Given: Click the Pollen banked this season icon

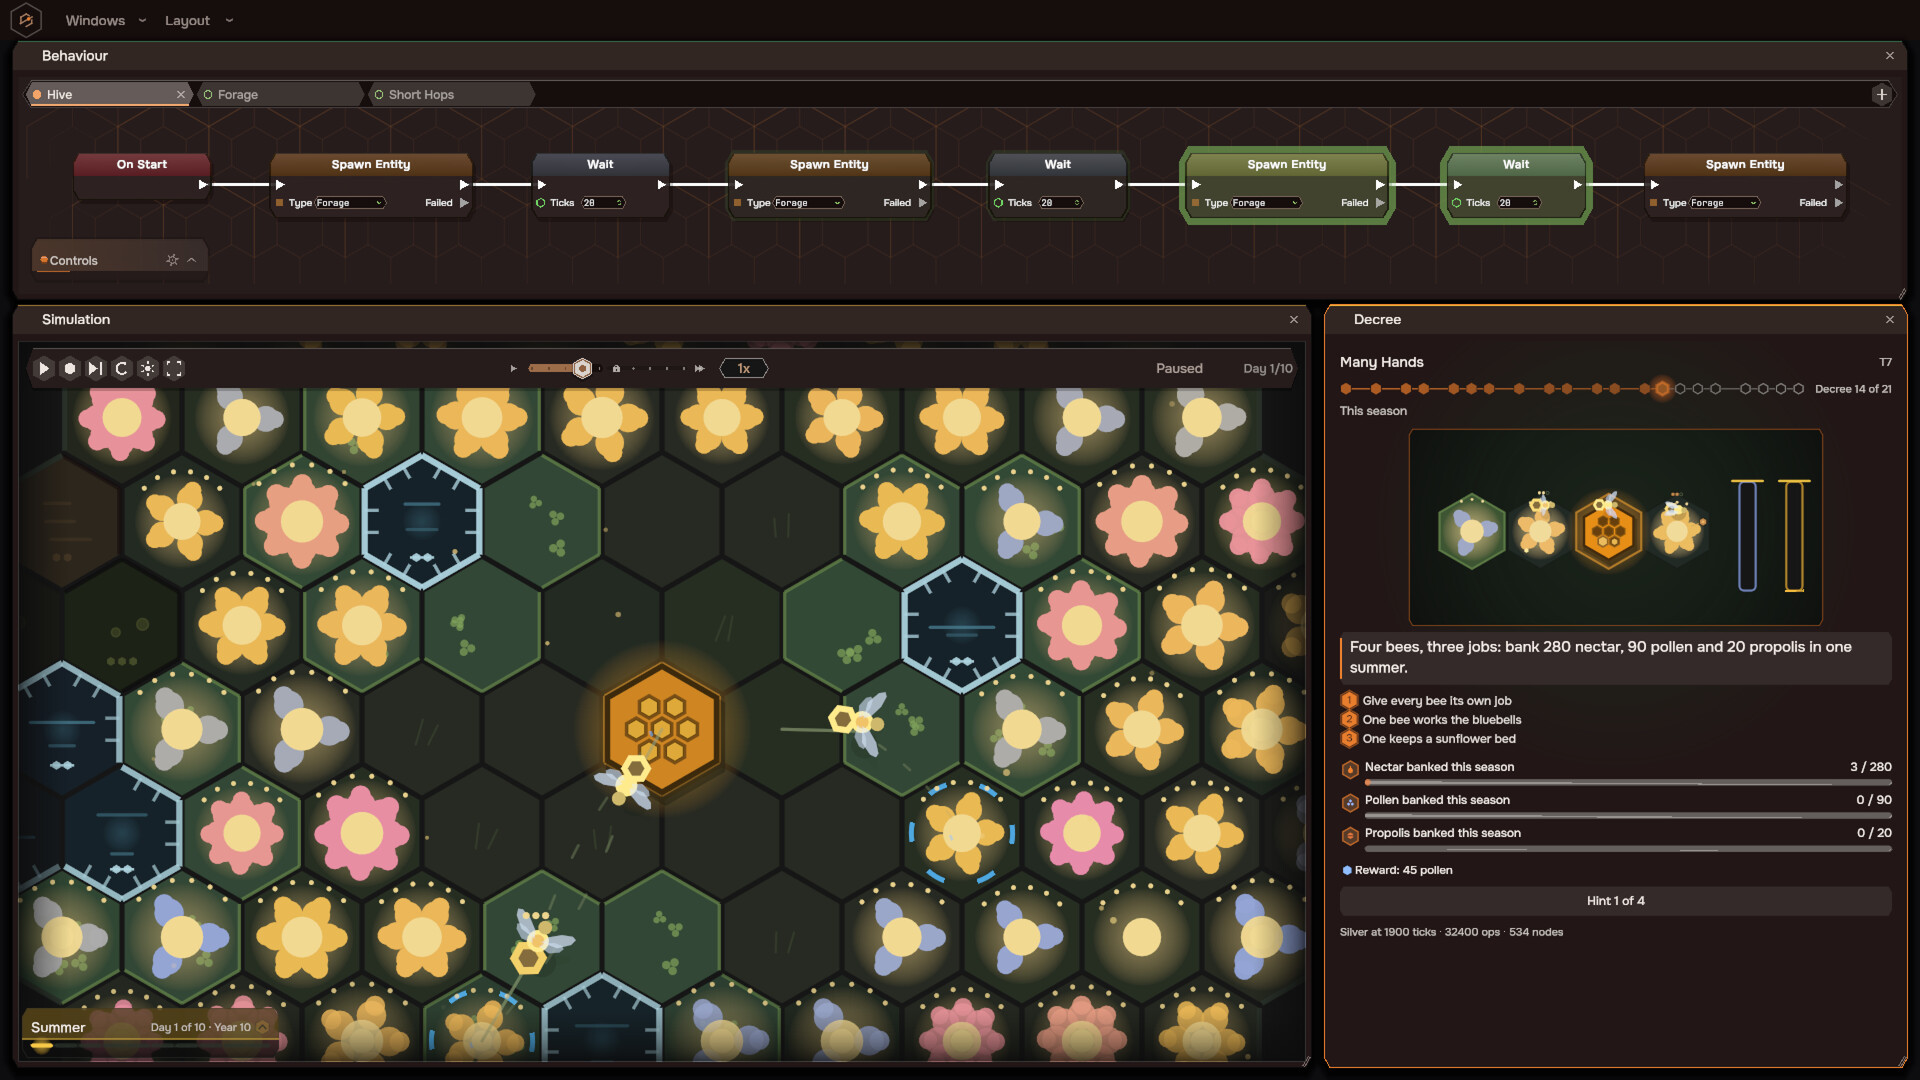Looking at the screenshot, I should coord(1350,802).
